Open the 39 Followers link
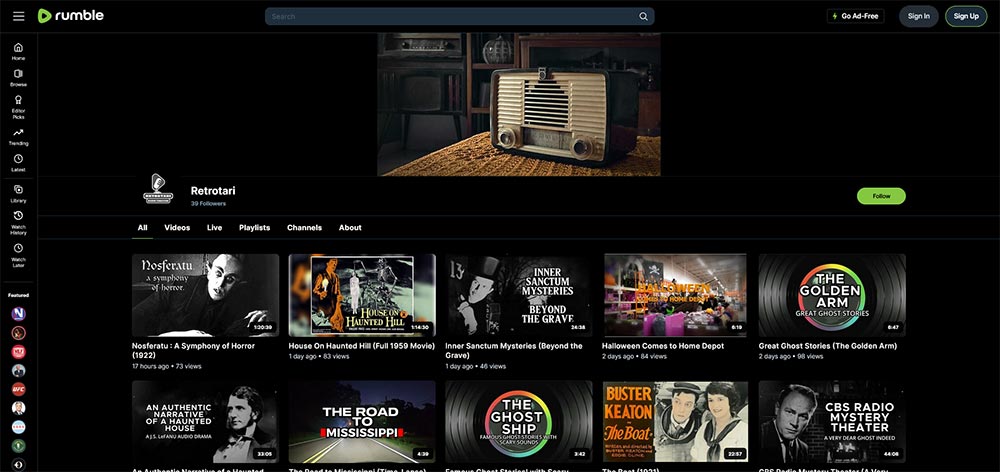Screen dimensions: 1000x472 click(208, 203)
